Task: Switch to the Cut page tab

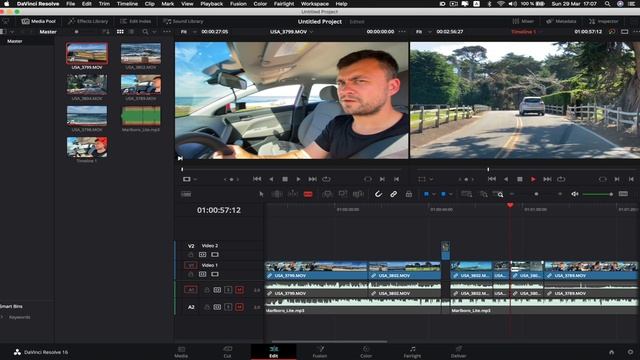Action: coord(227,351)
